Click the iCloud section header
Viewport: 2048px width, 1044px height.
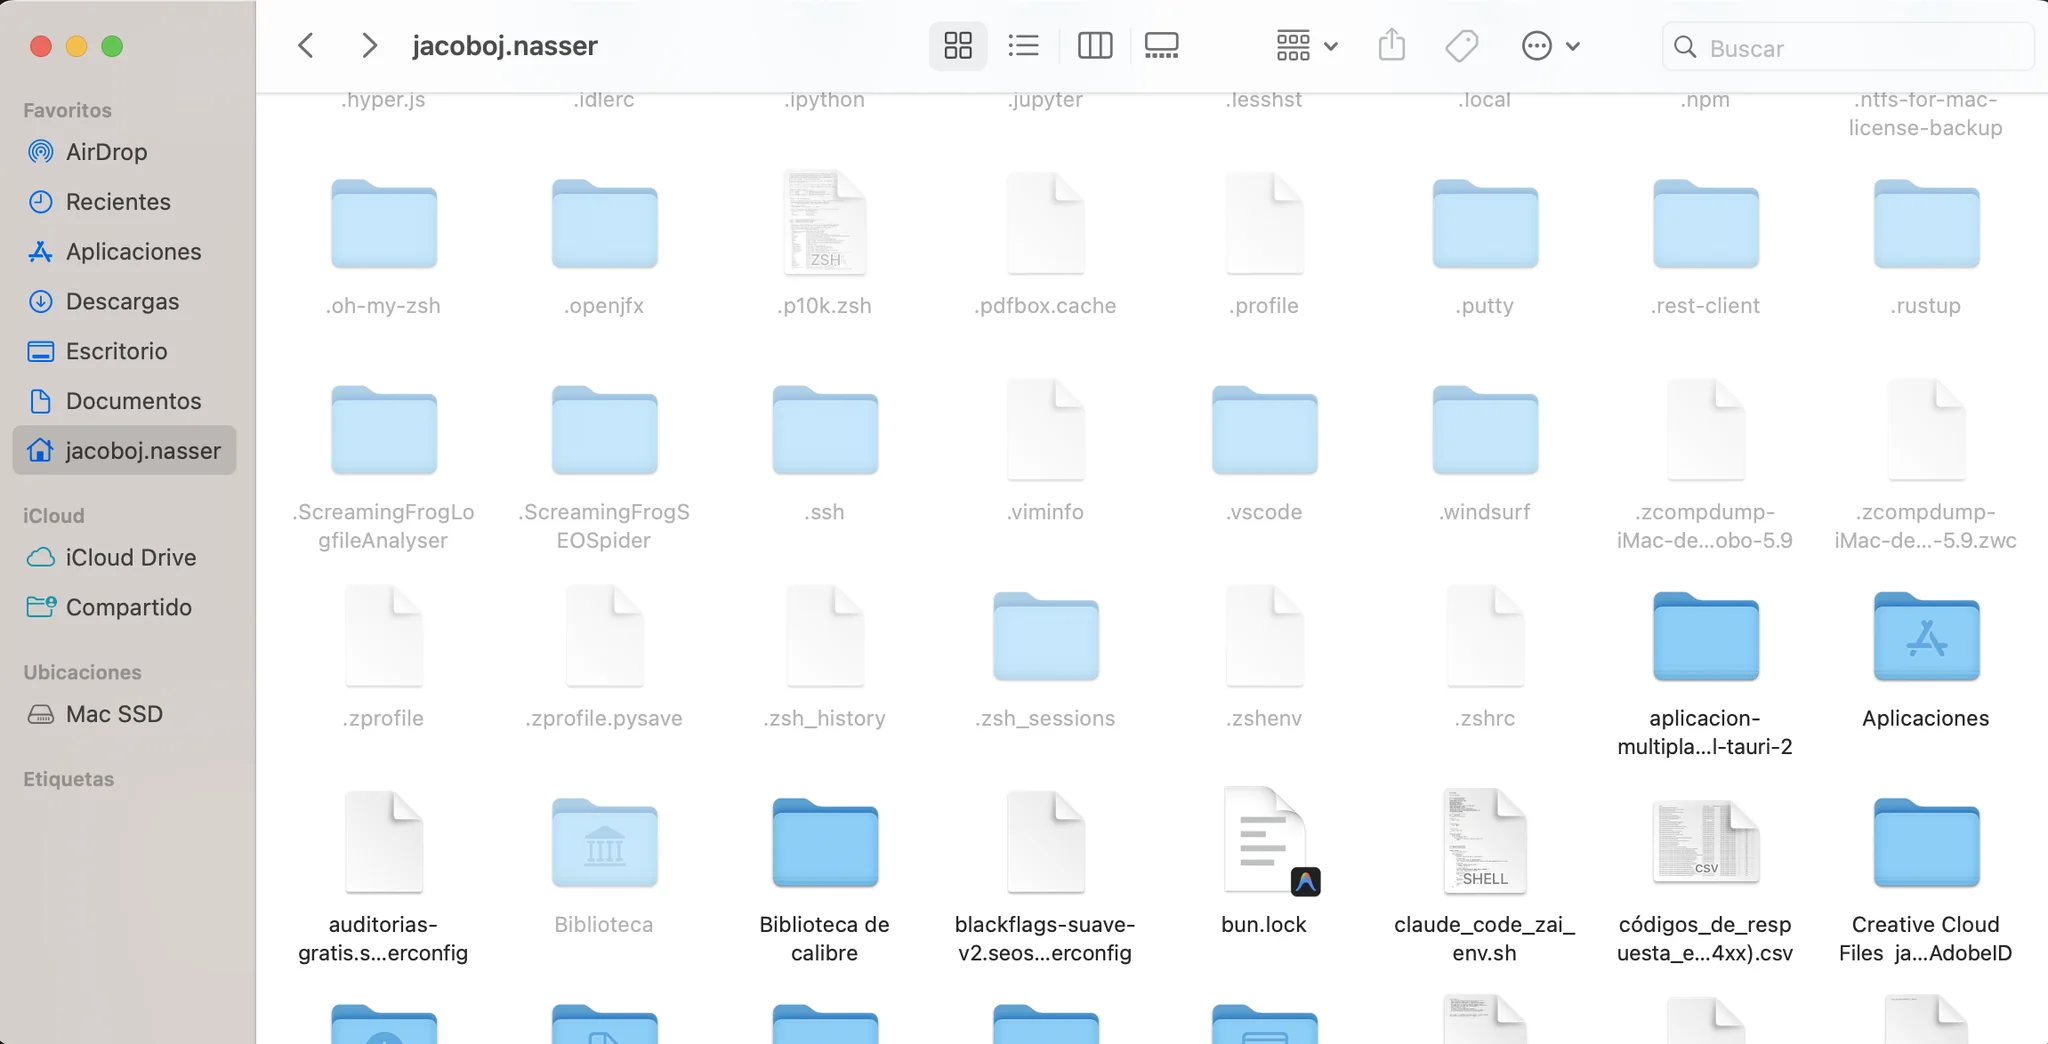pos(54,516)
